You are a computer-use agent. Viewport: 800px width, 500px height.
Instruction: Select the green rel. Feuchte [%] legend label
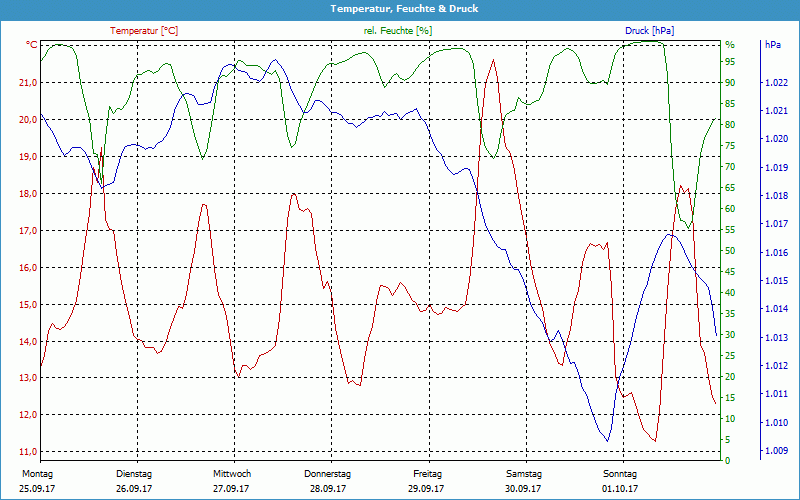(398, 31)
